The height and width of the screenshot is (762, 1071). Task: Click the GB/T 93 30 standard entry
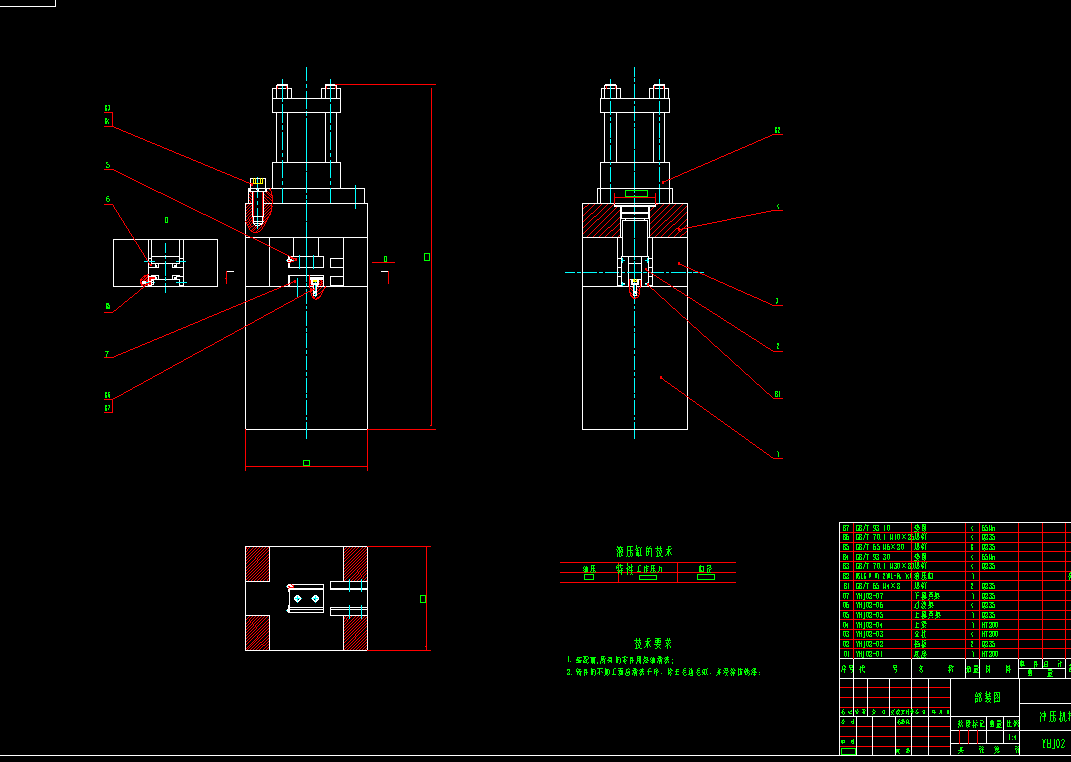click(873, 557)
